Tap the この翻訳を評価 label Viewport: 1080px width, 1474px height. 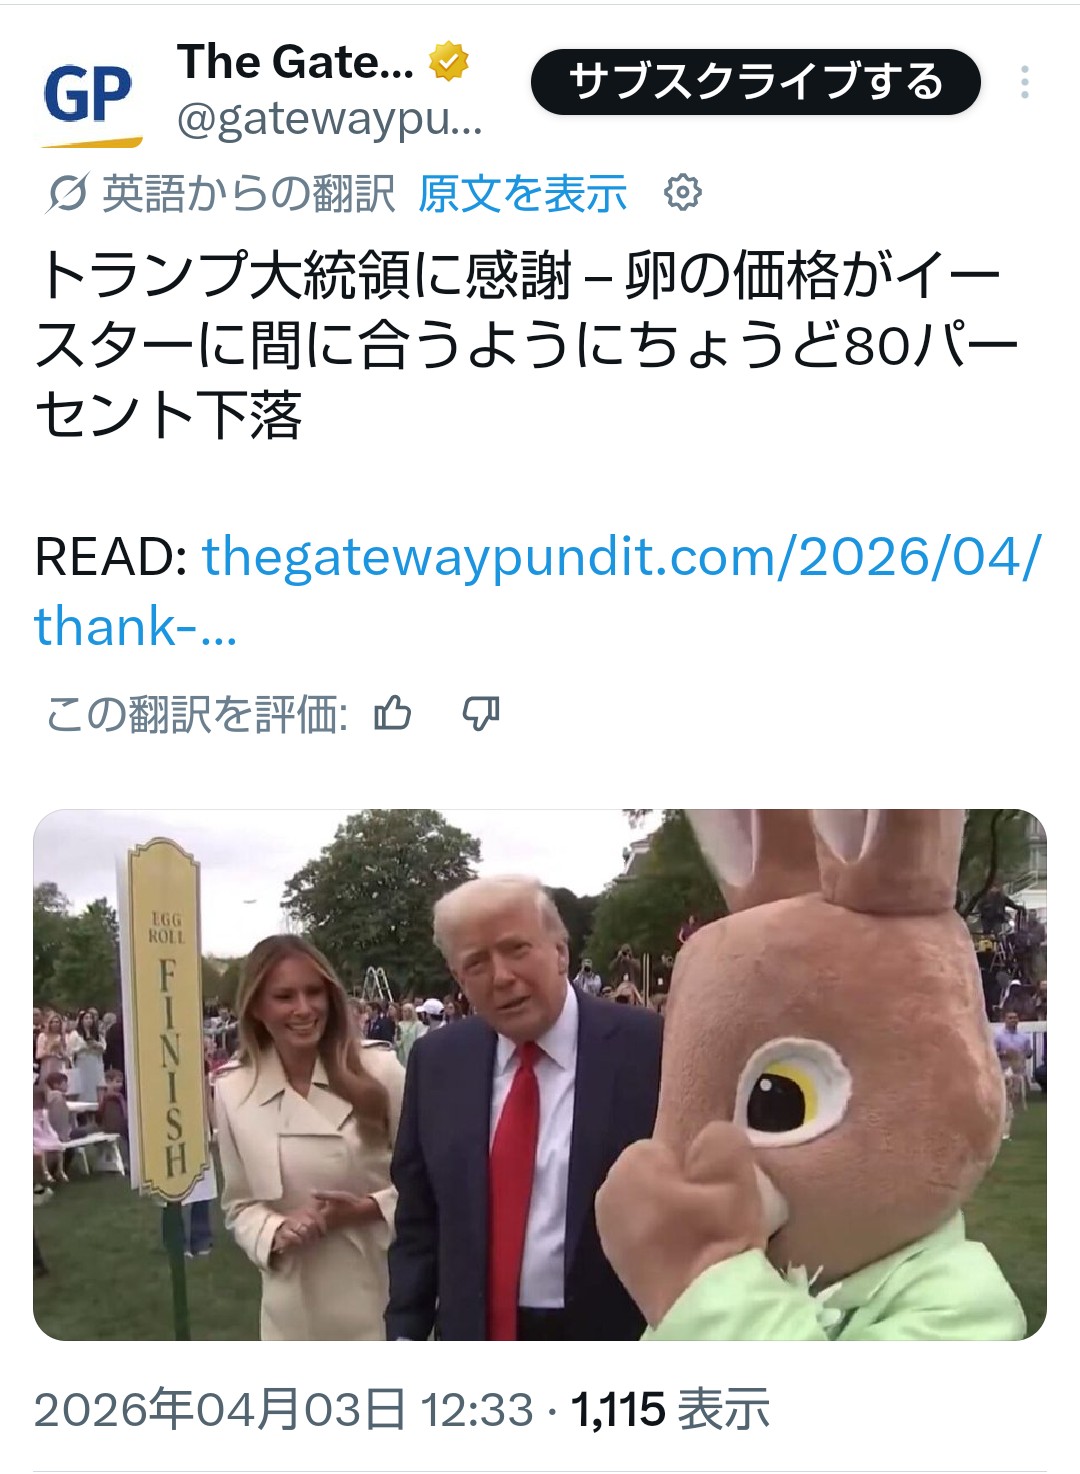point(197,714)
